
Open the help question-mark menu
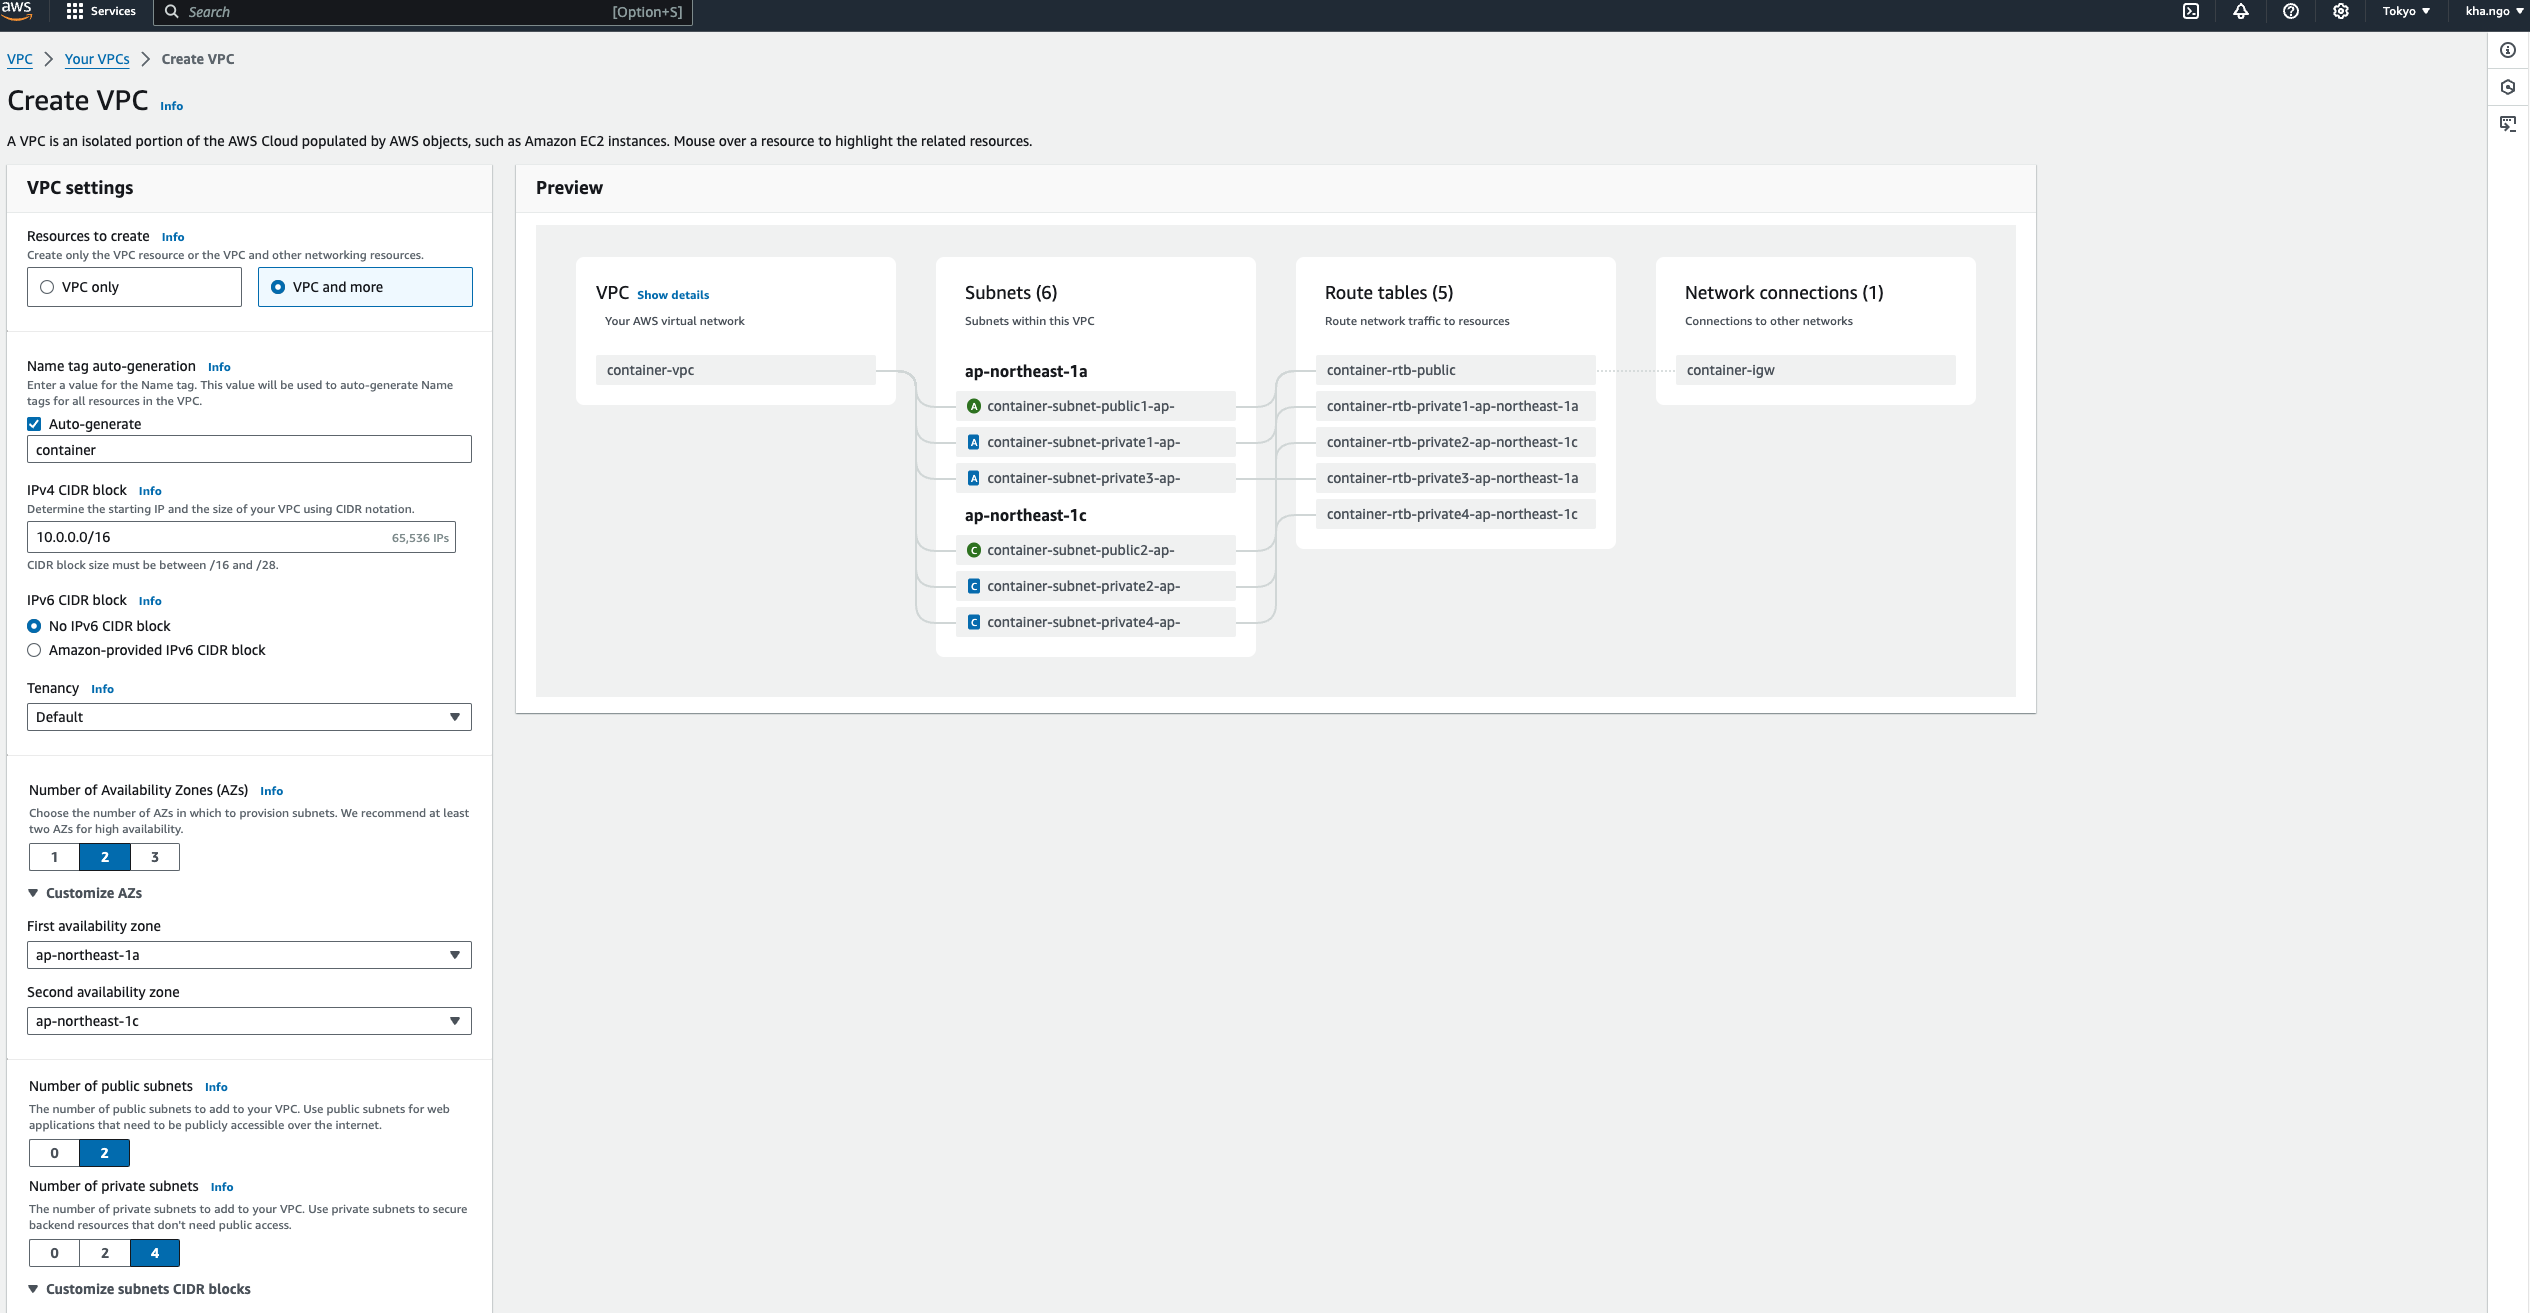coord(2290,11)
